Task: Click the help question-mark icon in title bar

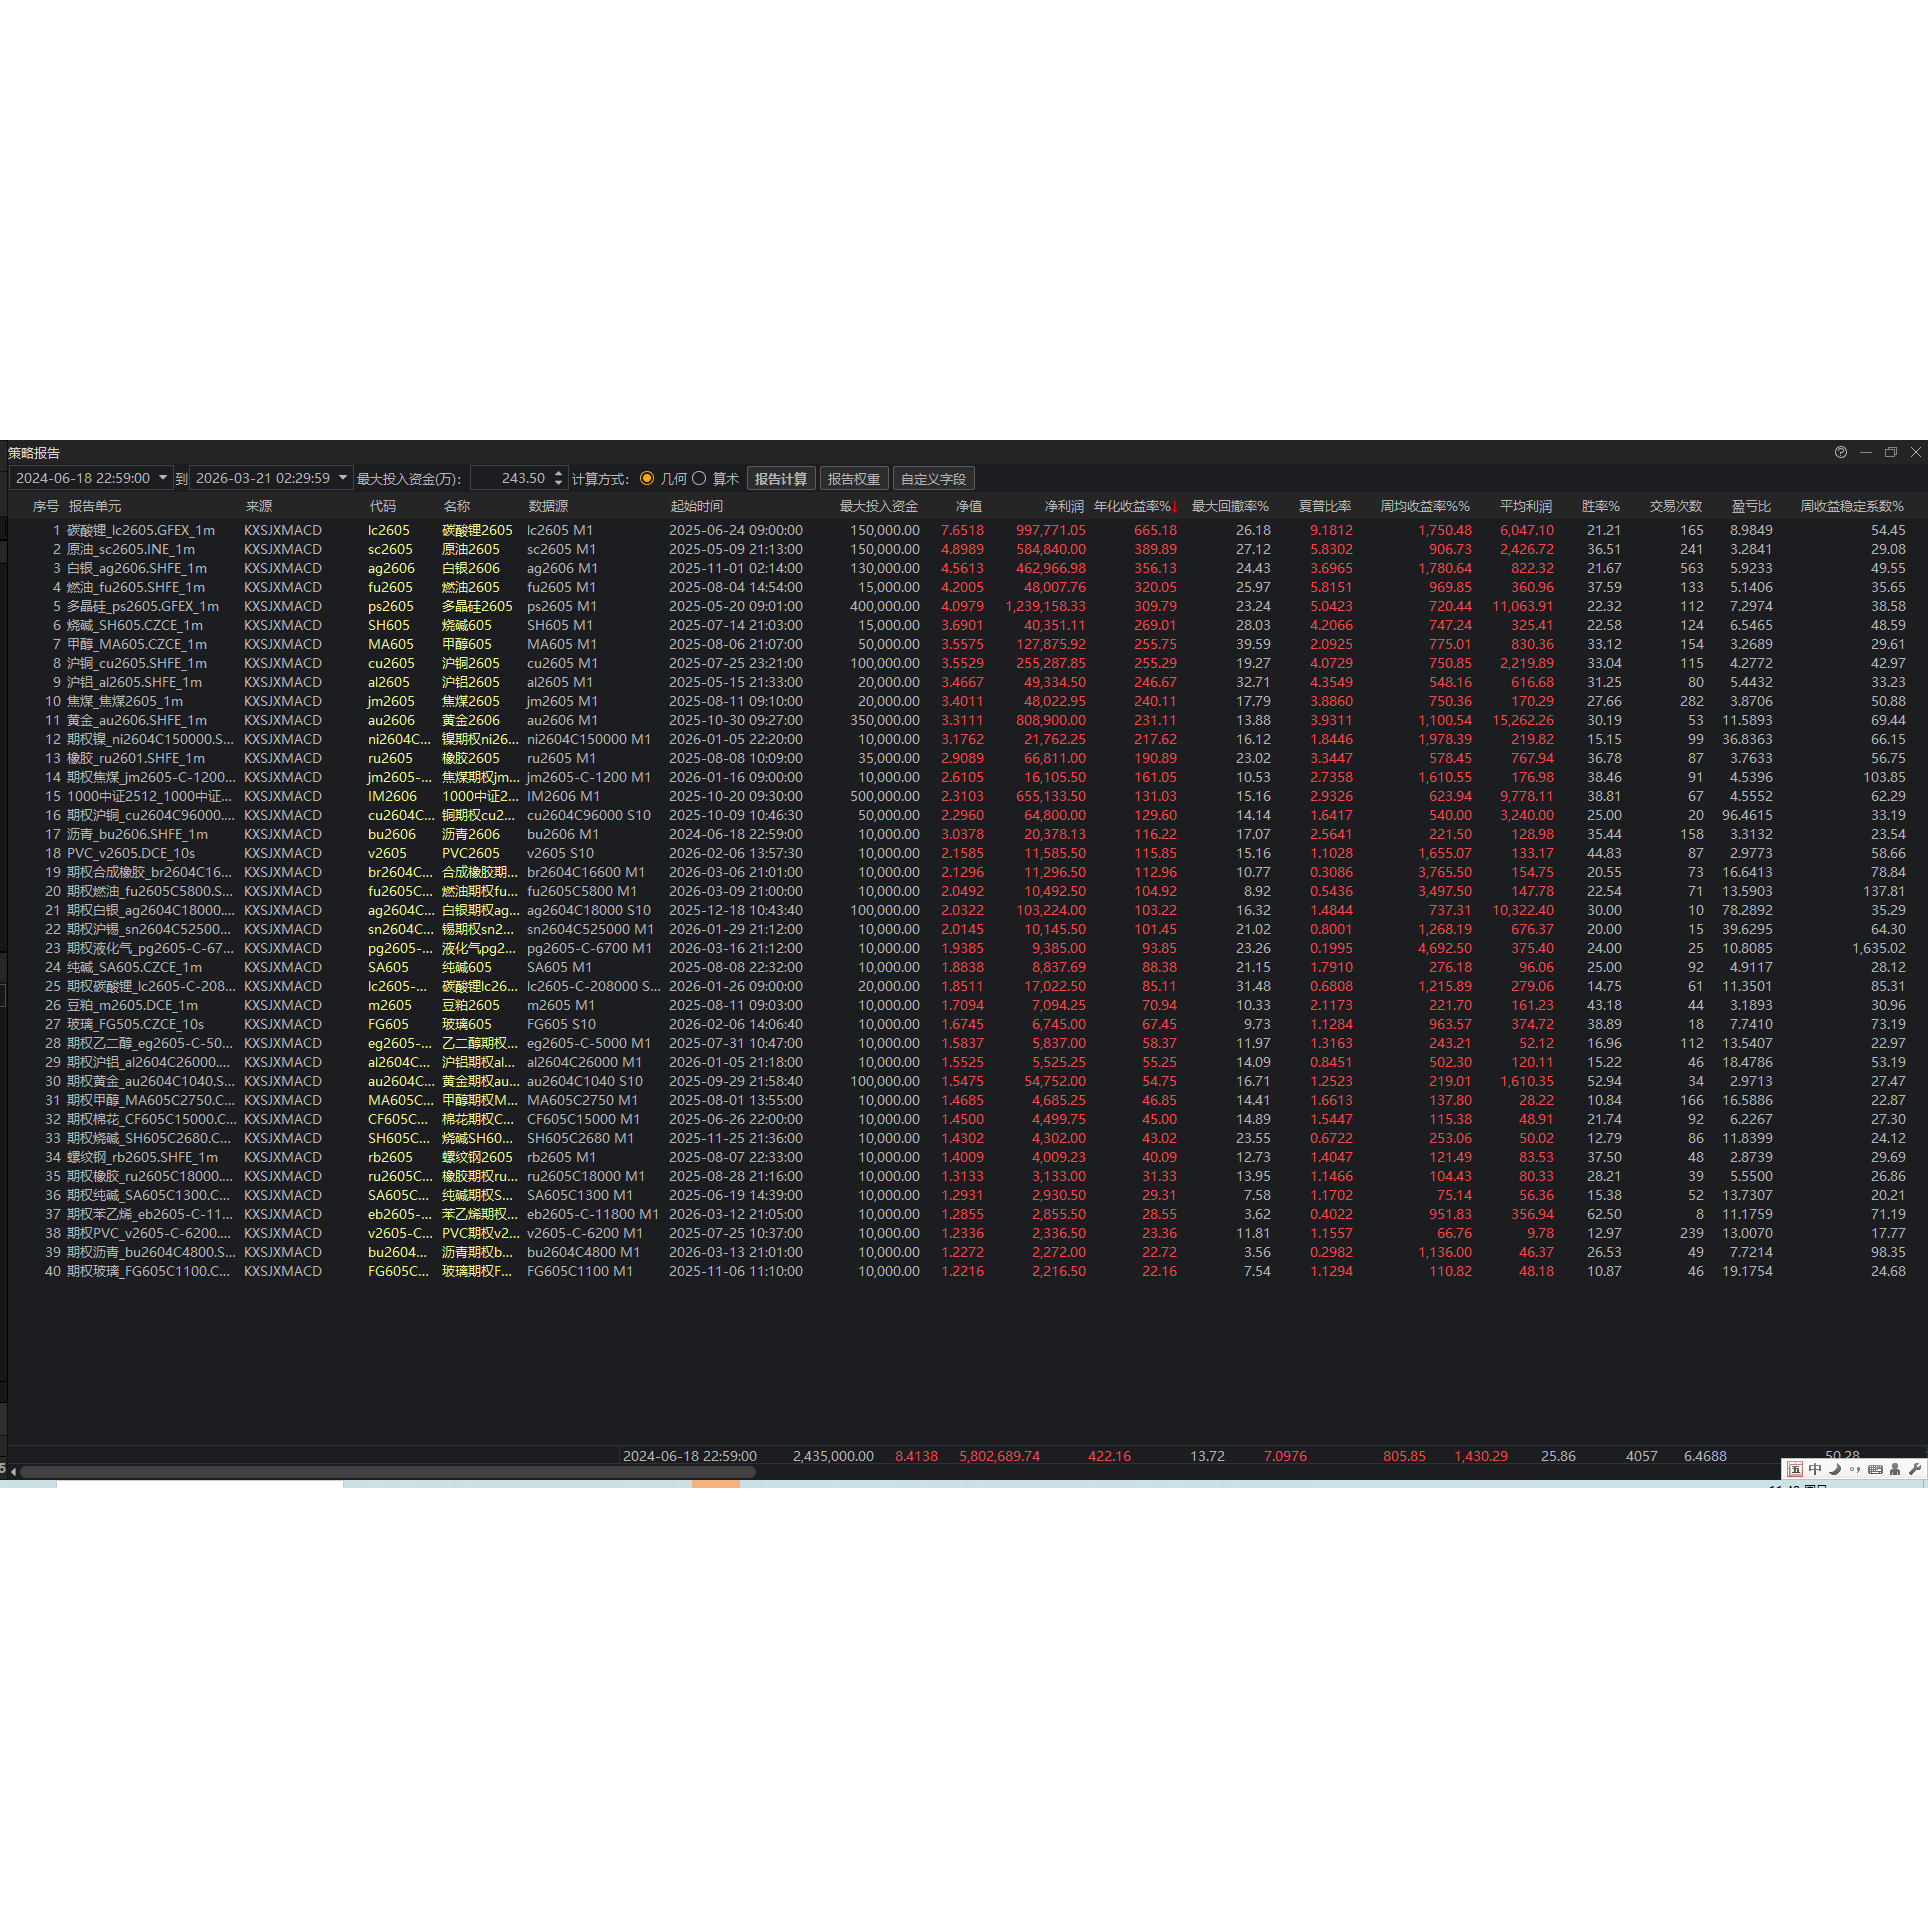Action: click(1840, 452)
